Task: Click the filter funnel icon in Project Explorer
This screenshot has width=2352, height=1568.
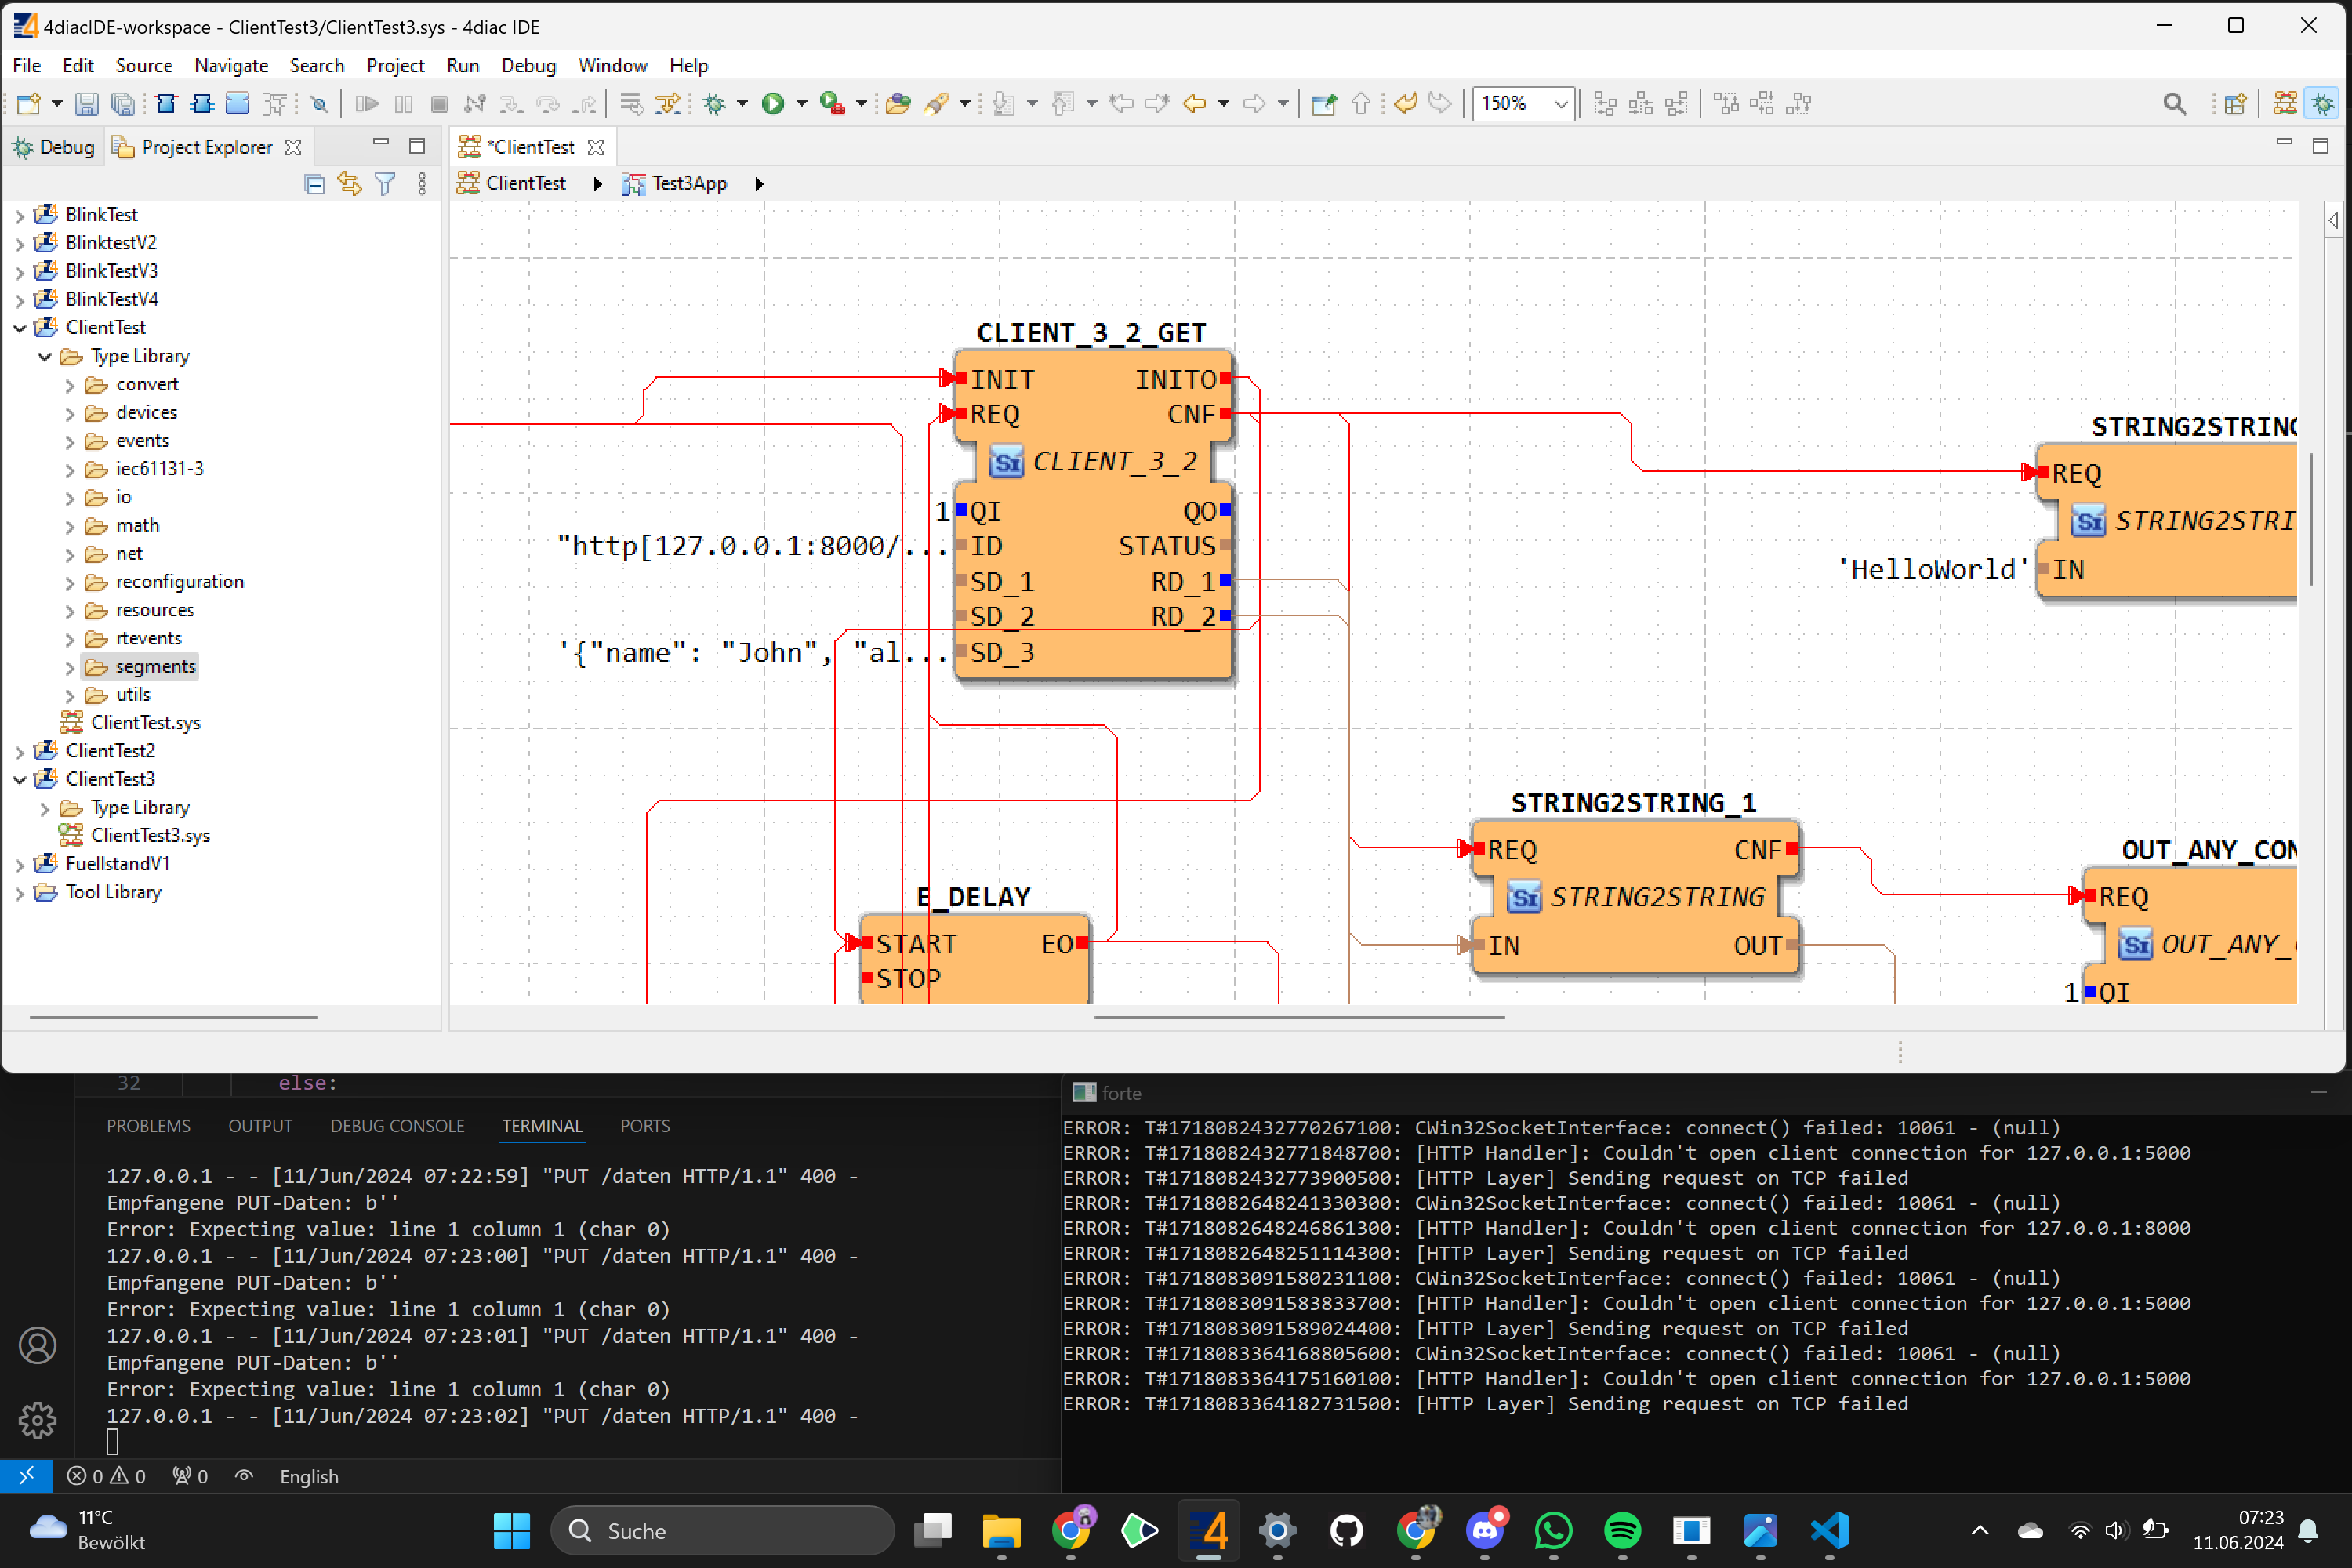Action: 385,184
